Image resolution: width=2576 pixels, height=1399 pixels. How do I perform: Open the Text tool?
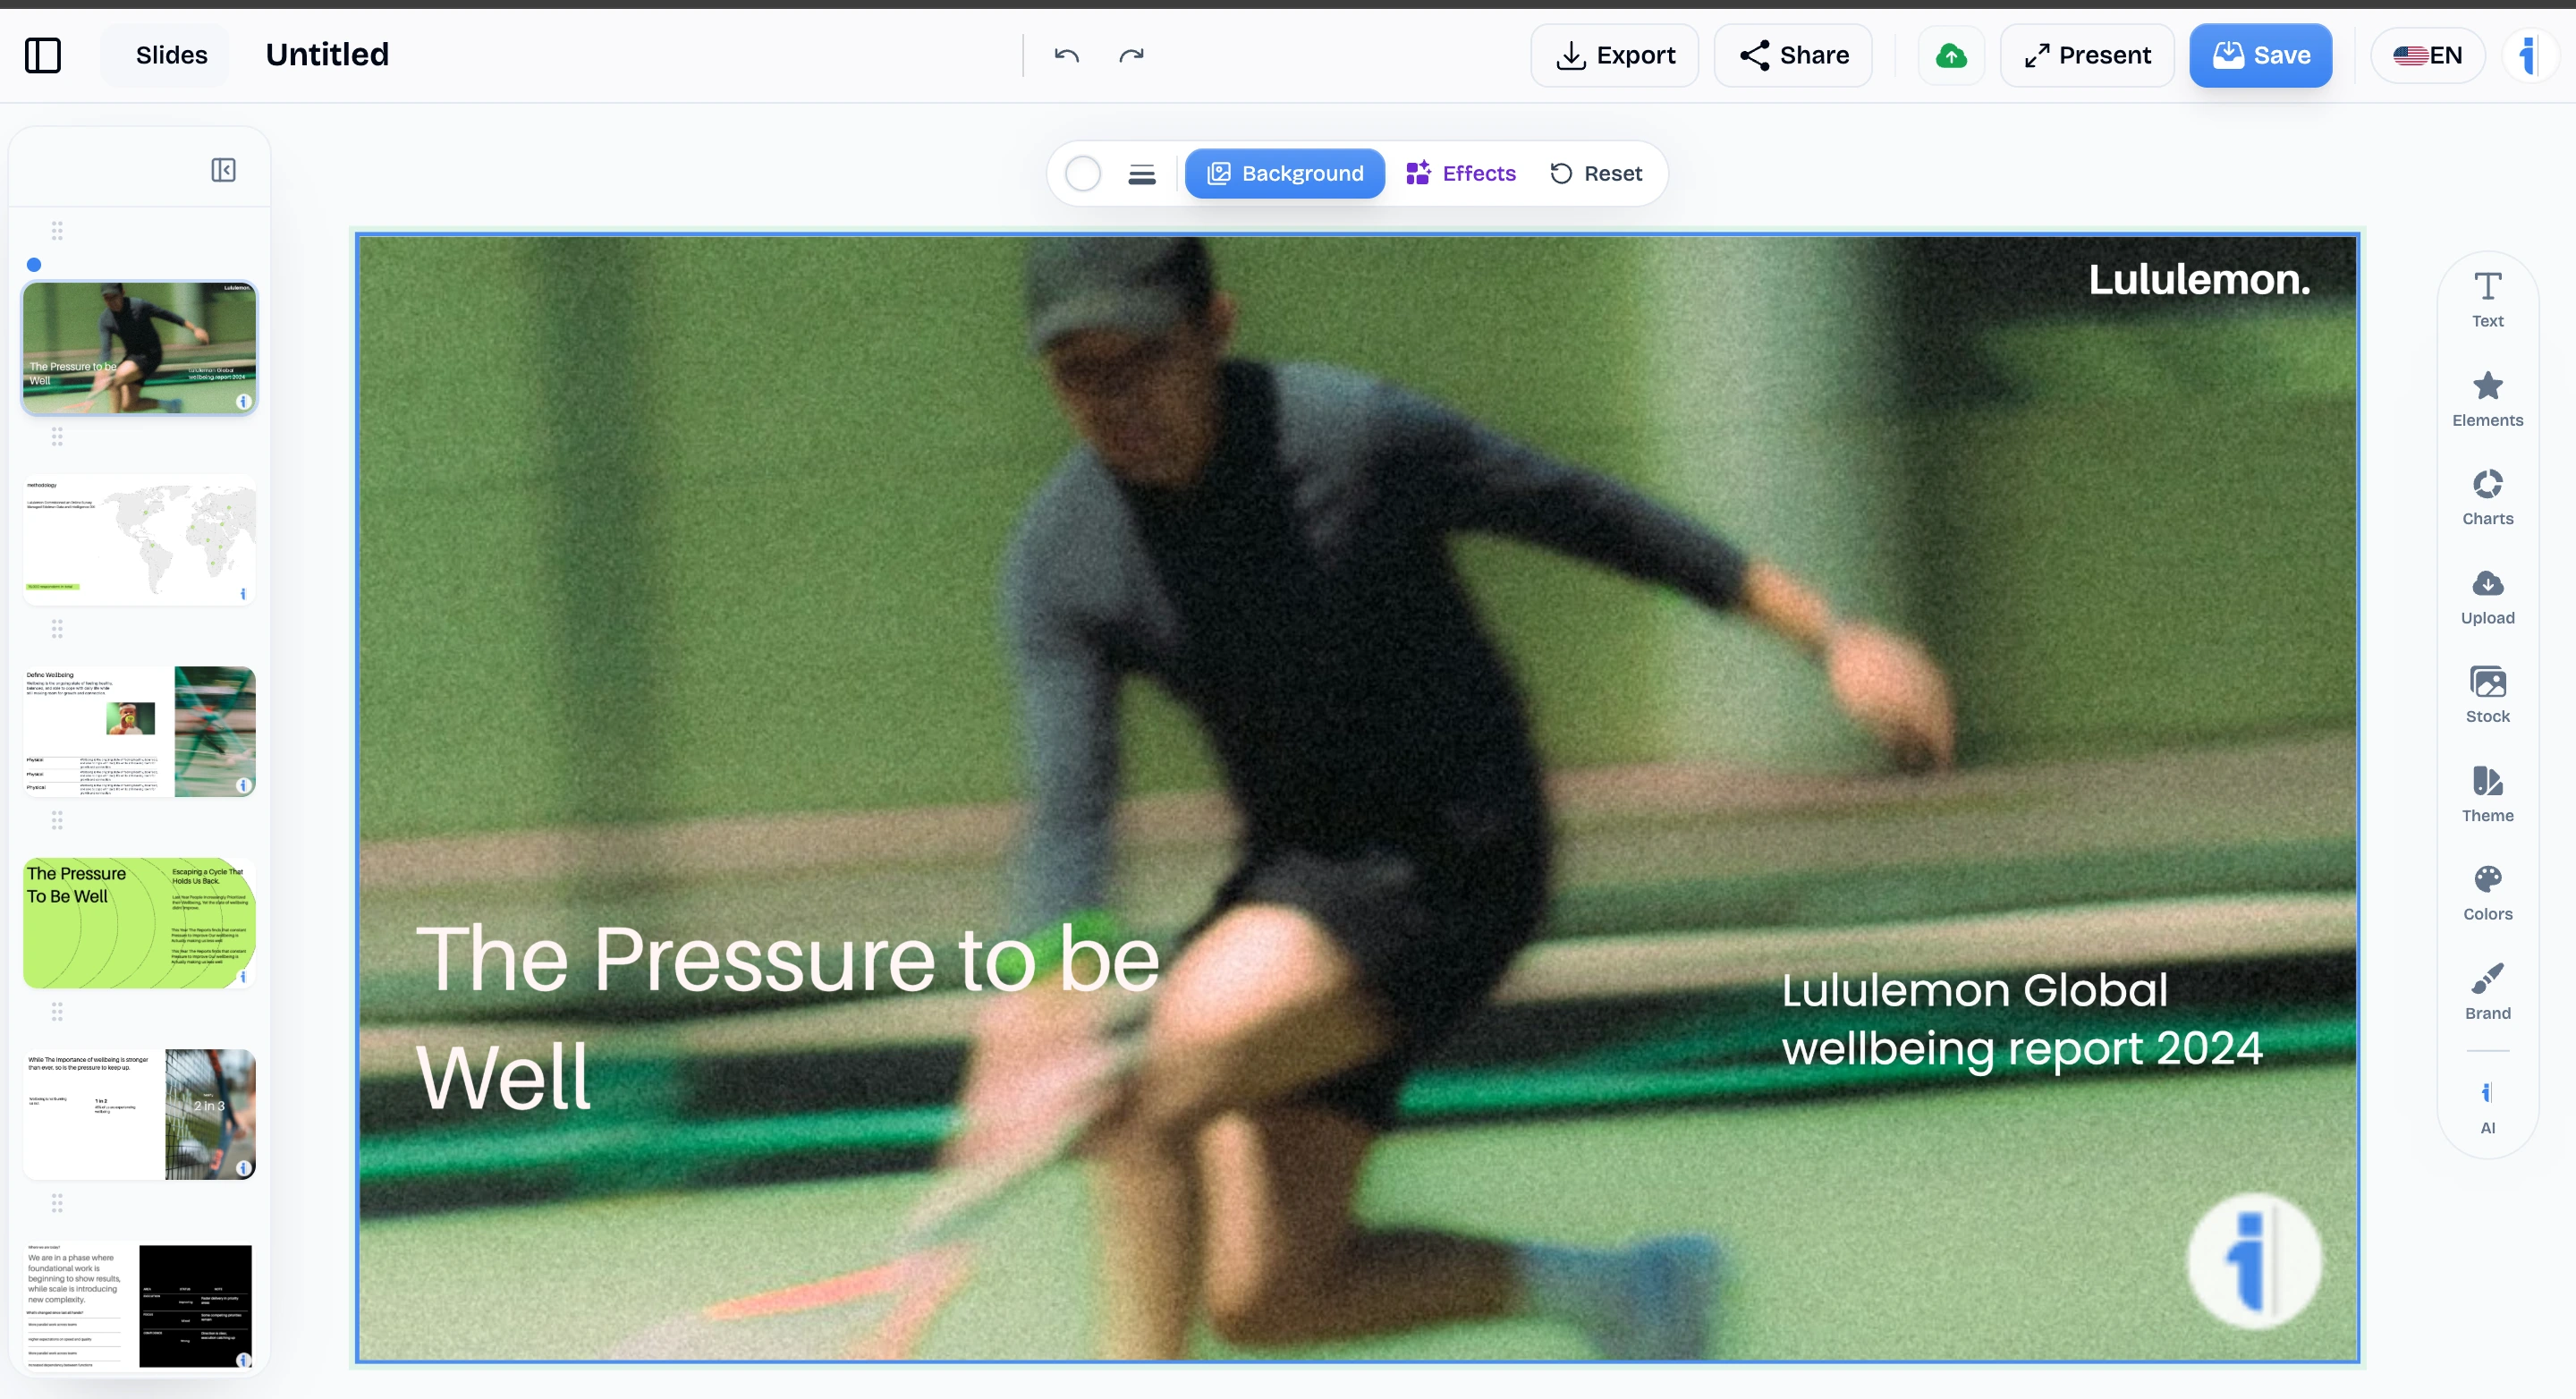click(x=2487, y=300)
